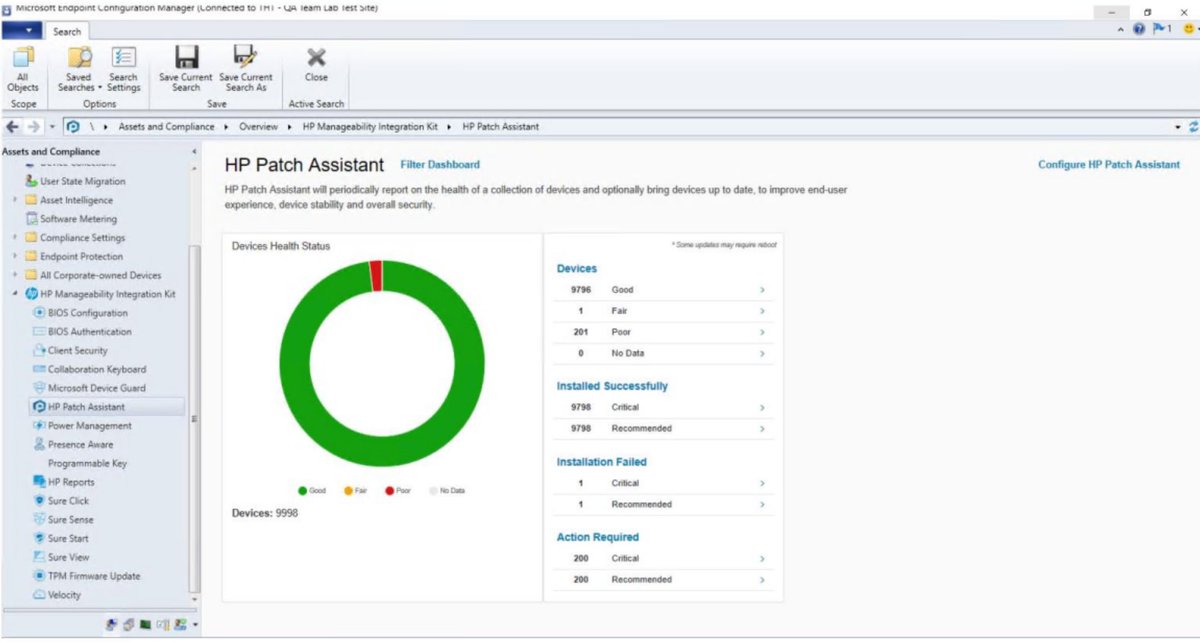Open the help question mark icon
The image size is (1200, 642).
1140,30
